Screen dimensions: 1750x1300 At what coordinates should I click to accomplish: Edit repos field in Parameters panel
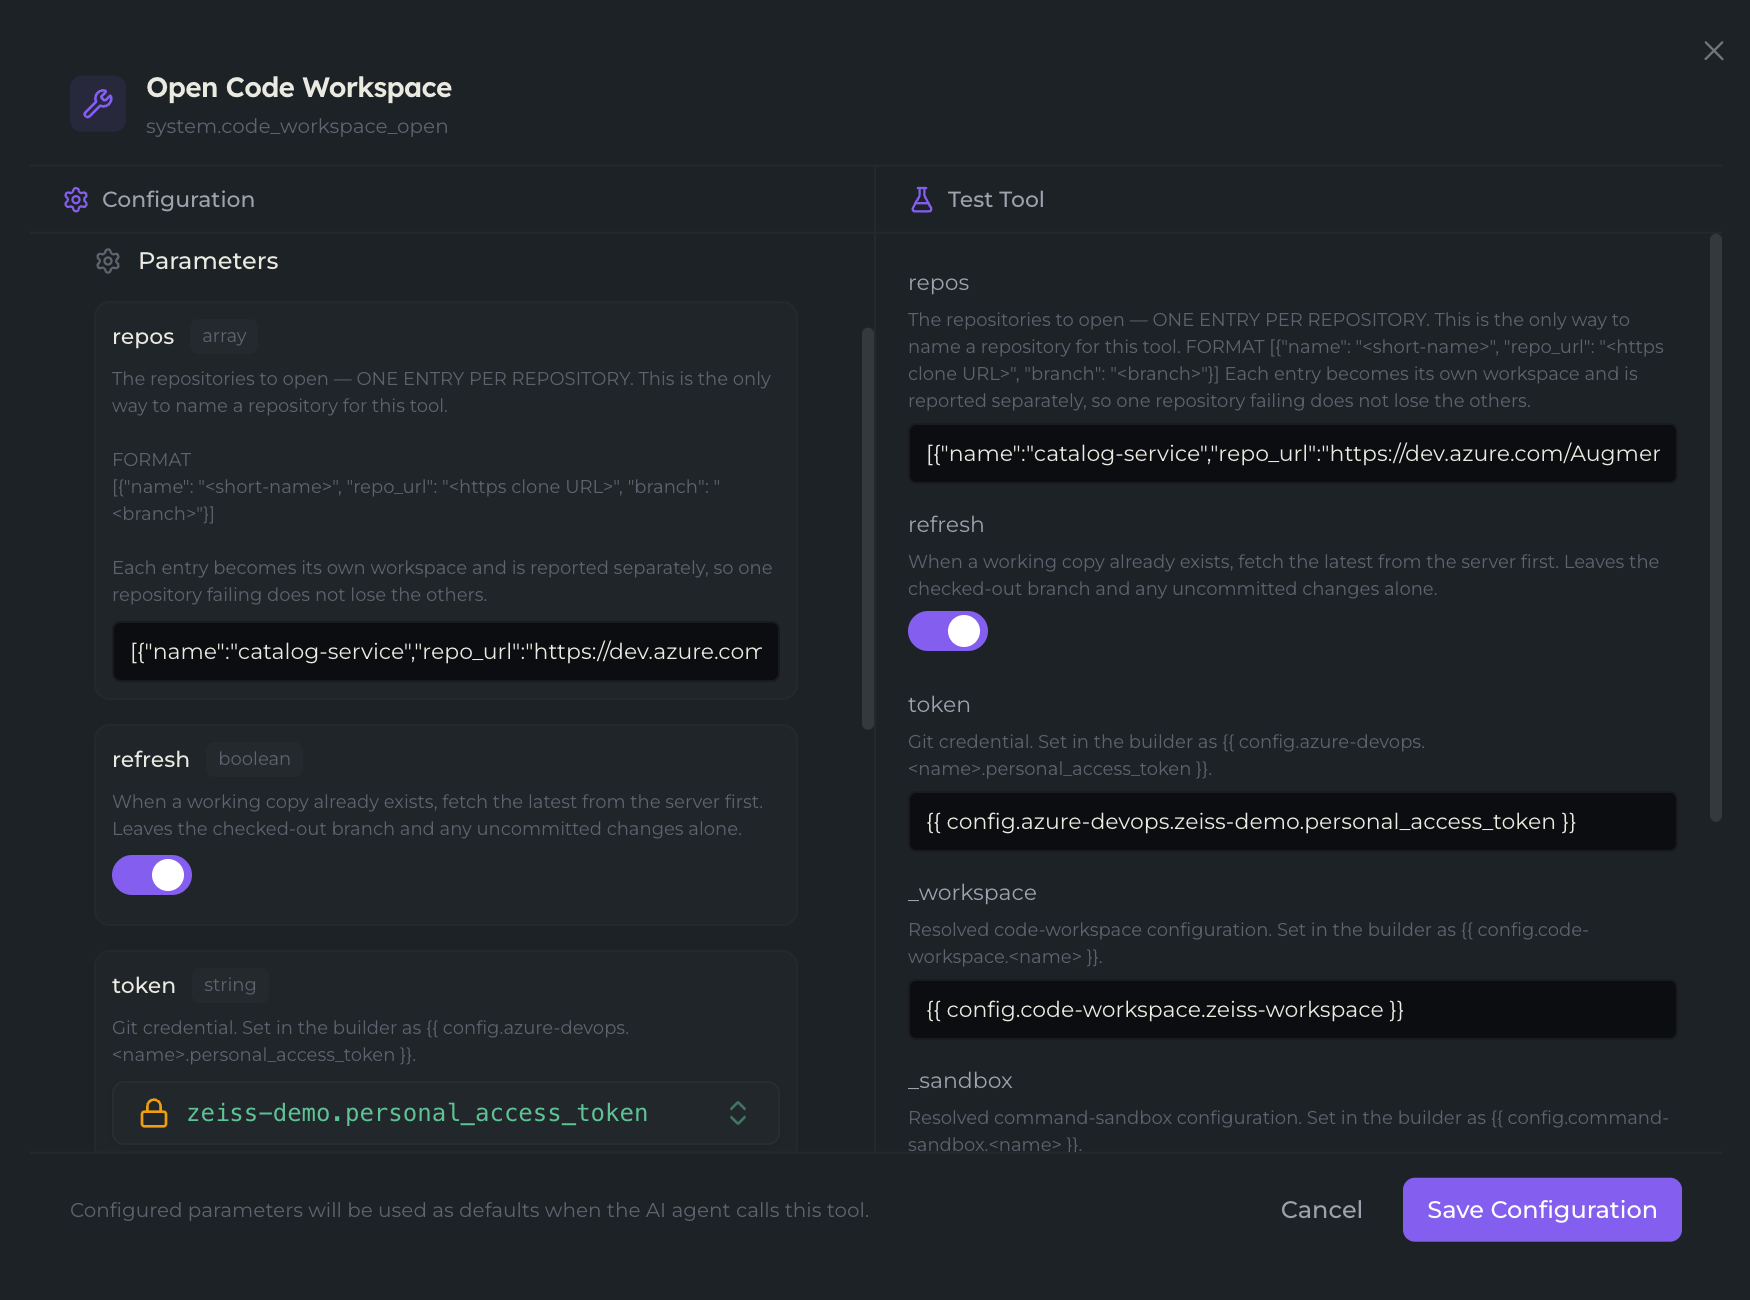pyautogui.click(x=446, y=652)
